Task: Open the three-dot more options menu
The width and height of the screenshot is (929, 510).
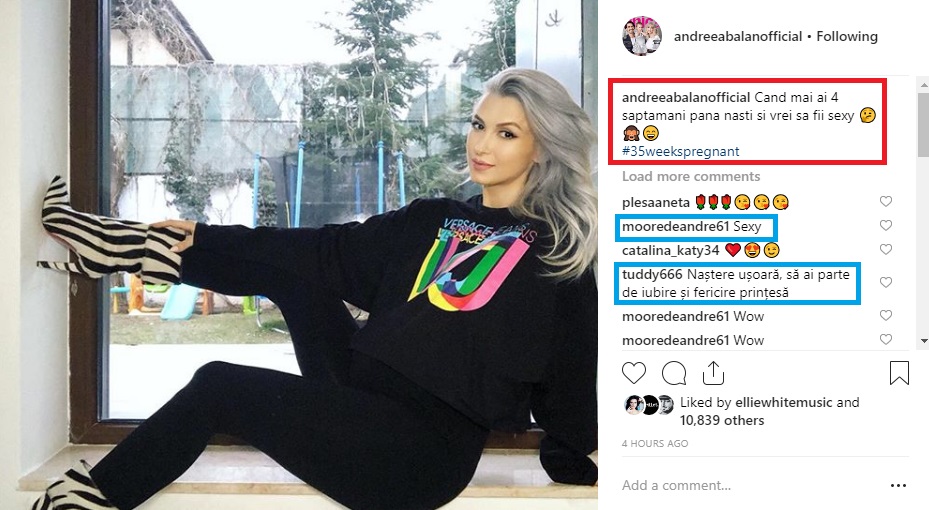Action: coord(898,486)
